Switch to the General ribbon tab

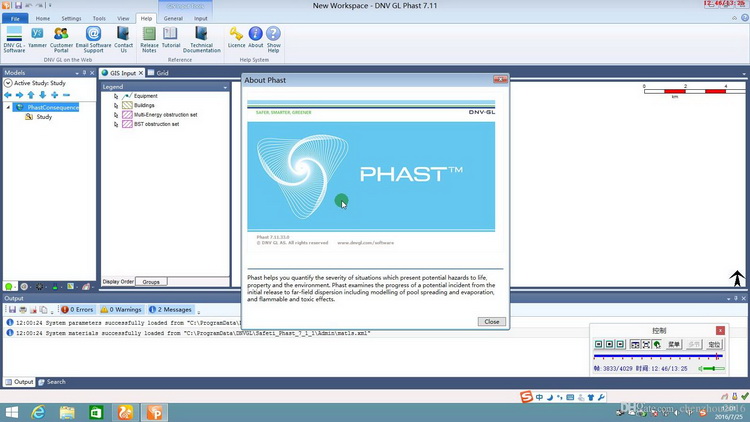pos(173,19)
